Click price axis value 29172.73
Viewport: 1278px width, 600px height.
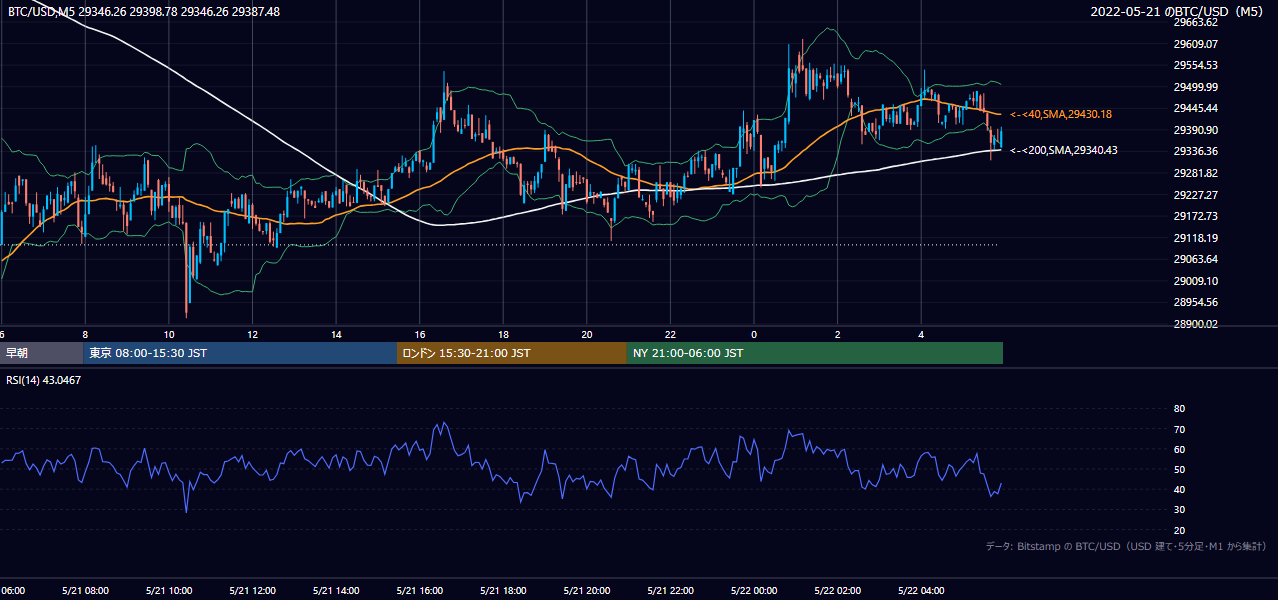[x=1195, y=216]
